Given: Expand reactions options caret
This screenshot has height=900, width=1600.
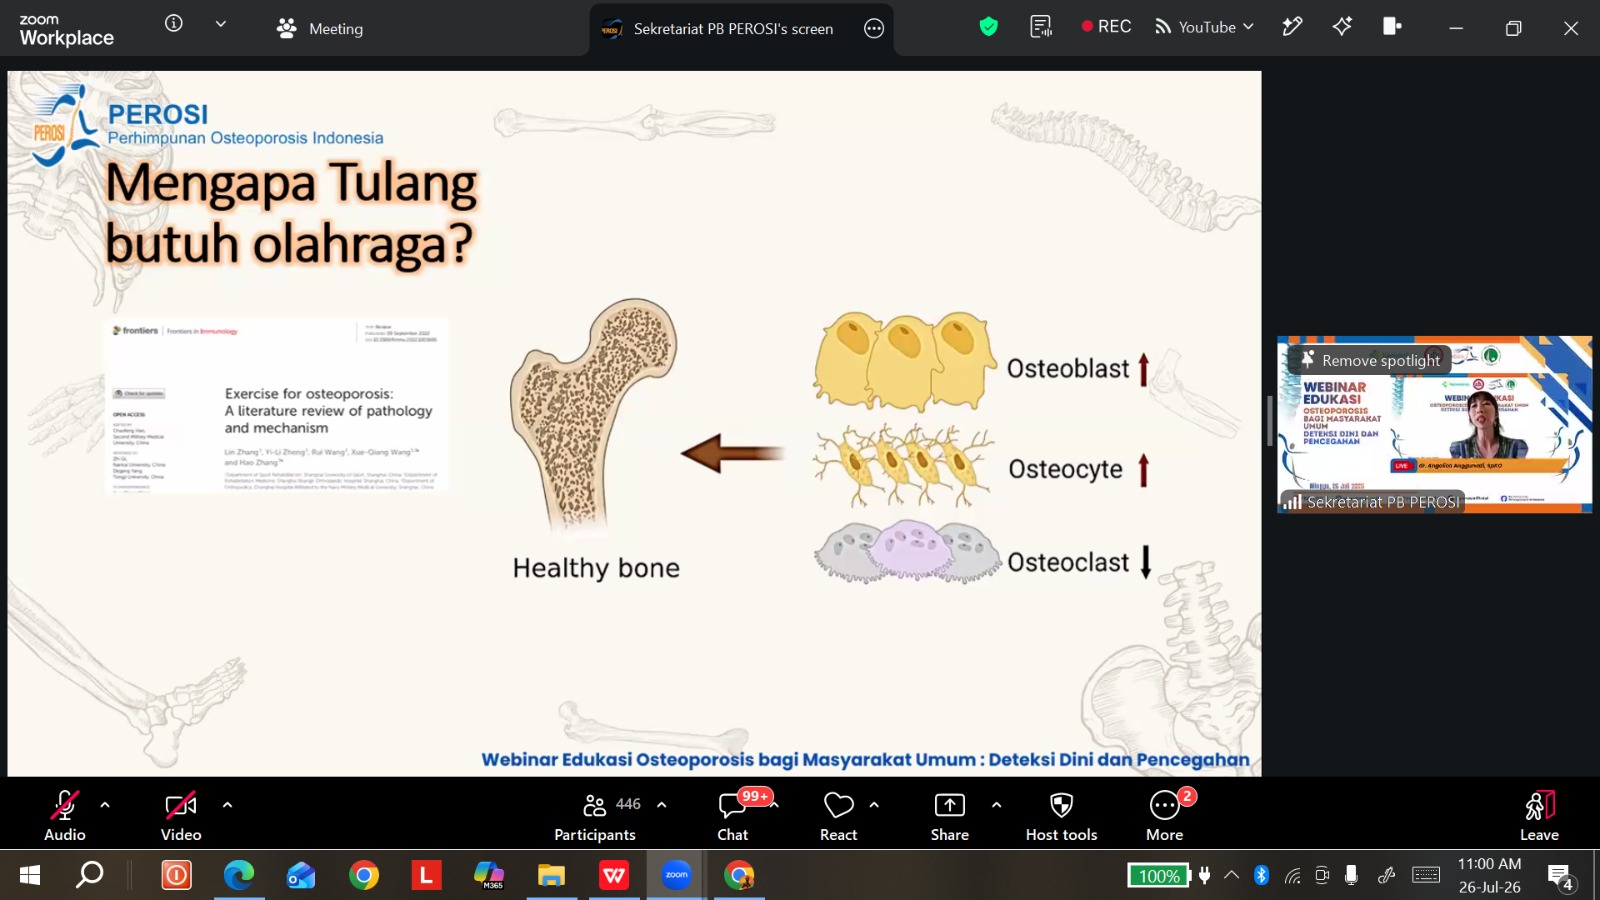Looking at the screenshot, I should tap(874, 804).
